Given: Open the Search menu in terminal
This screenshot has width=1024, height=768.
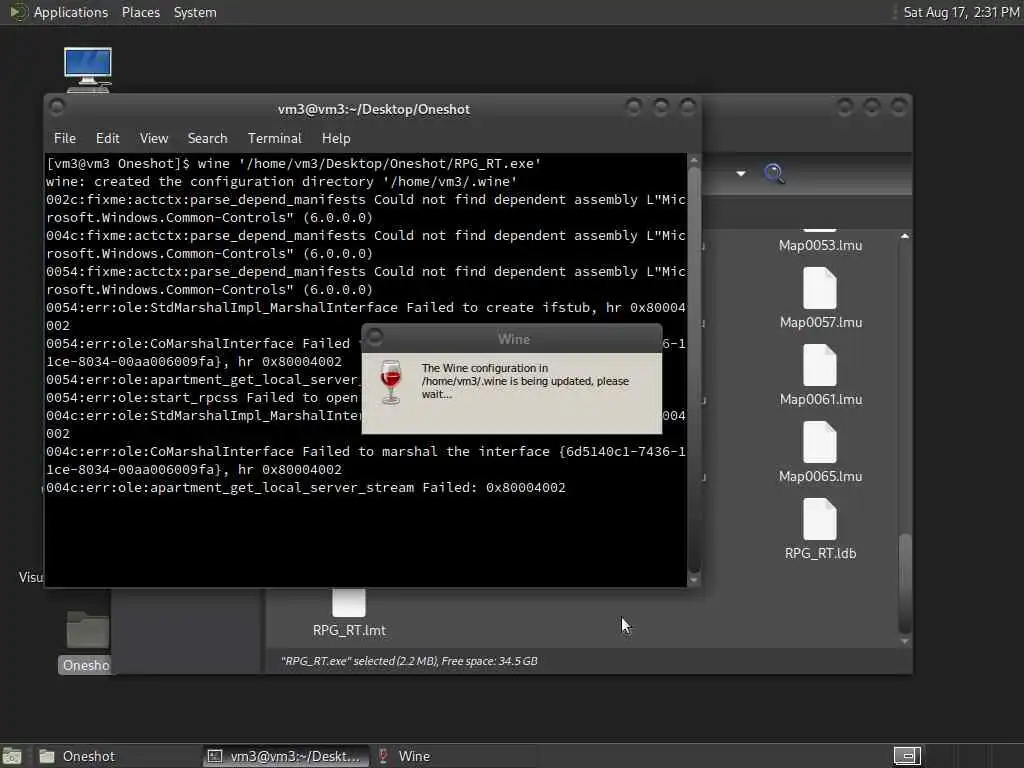Looking at the screenshot, I should [207, 138].
